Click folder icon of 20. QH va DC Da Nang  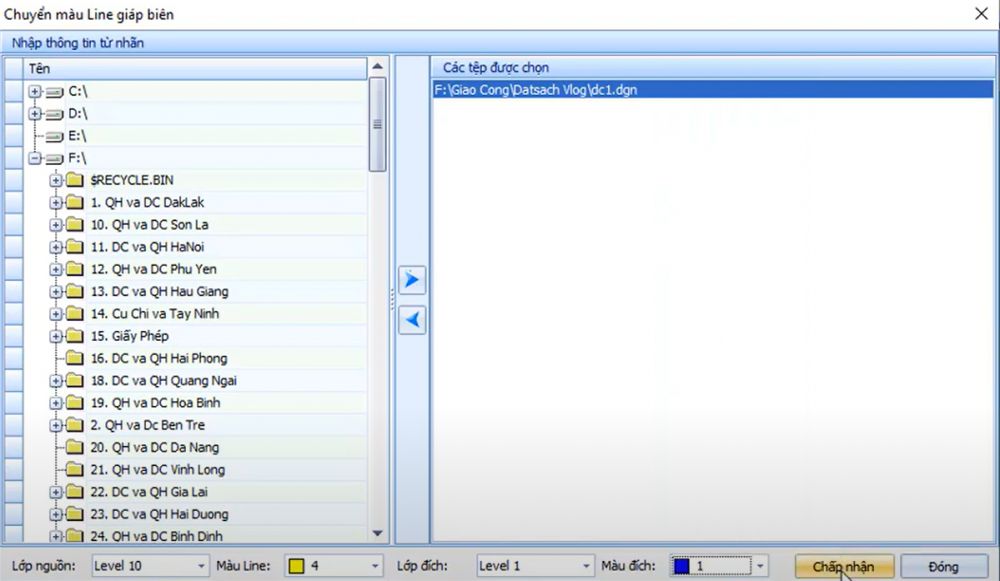click(x=74, y=448)
